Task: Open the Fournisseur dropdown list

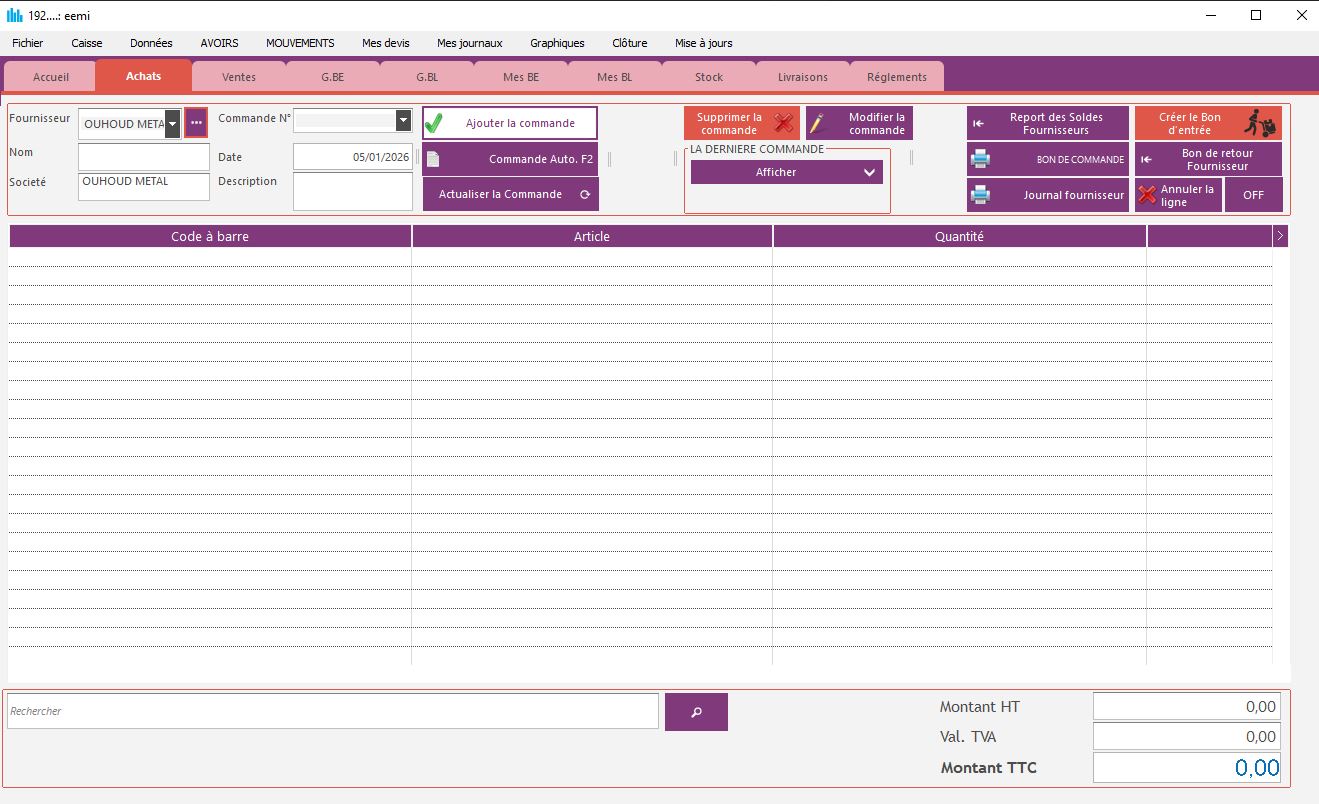Action: tap(173, 124)
